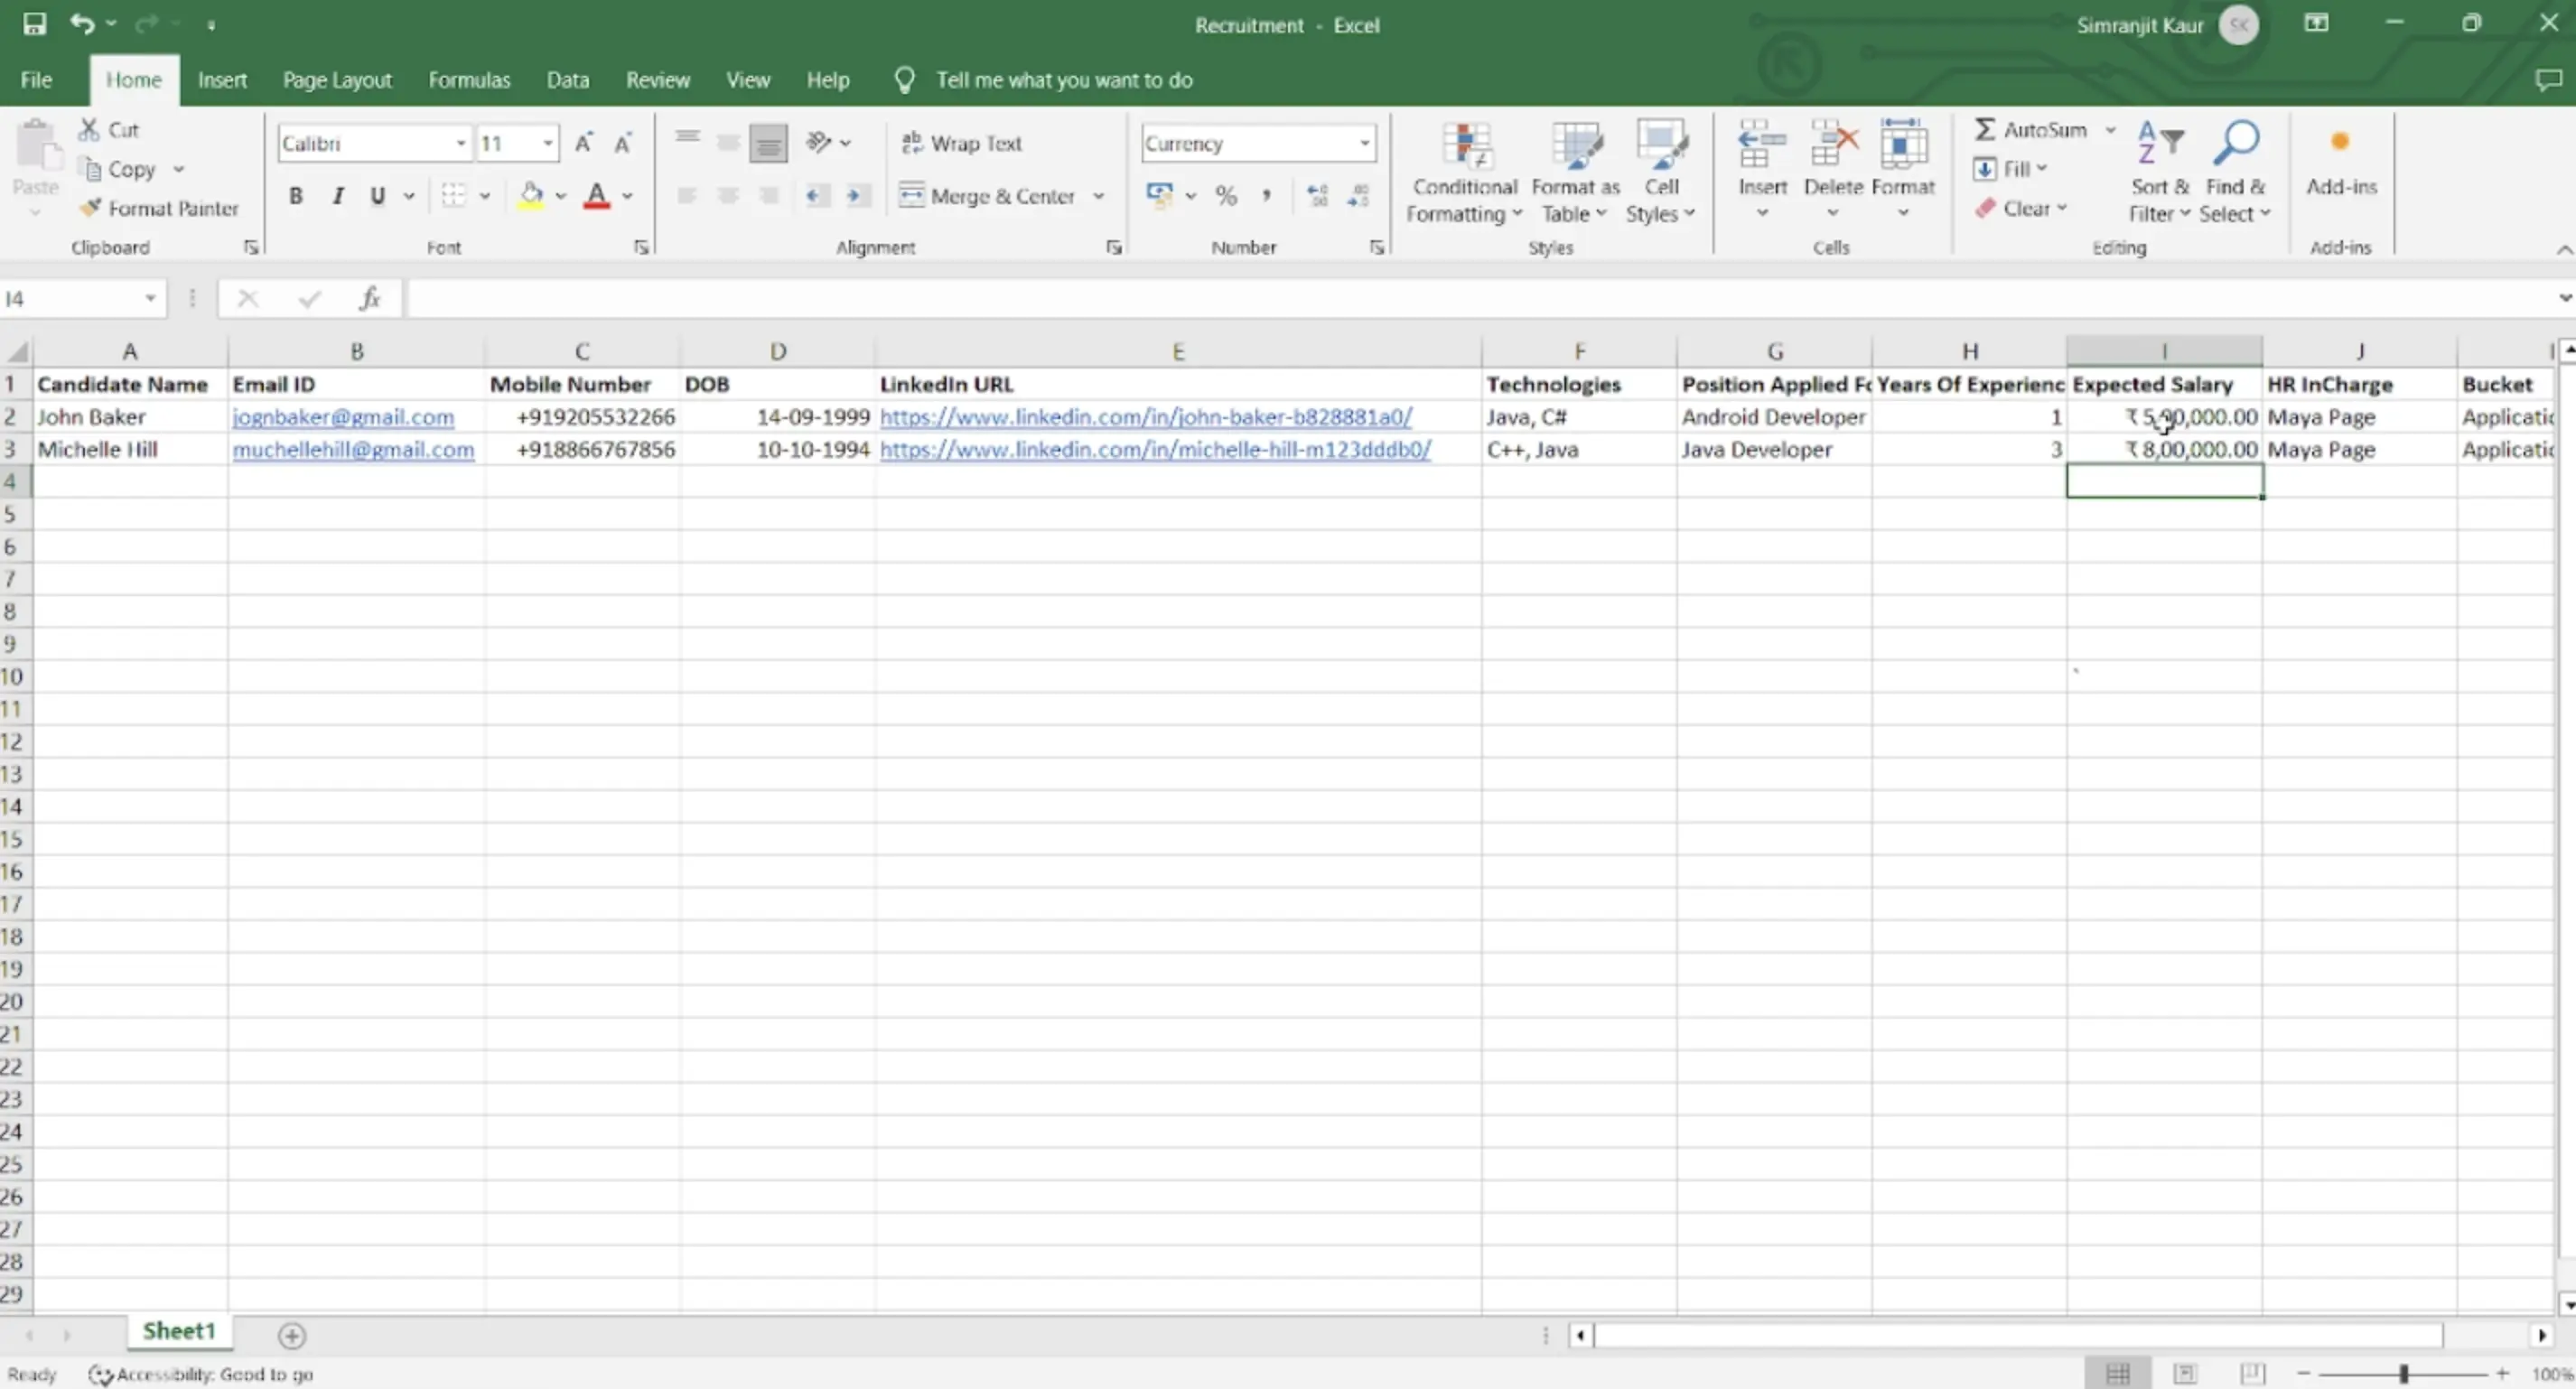Open the Comments speech bubble icon

coord(2548,80)
